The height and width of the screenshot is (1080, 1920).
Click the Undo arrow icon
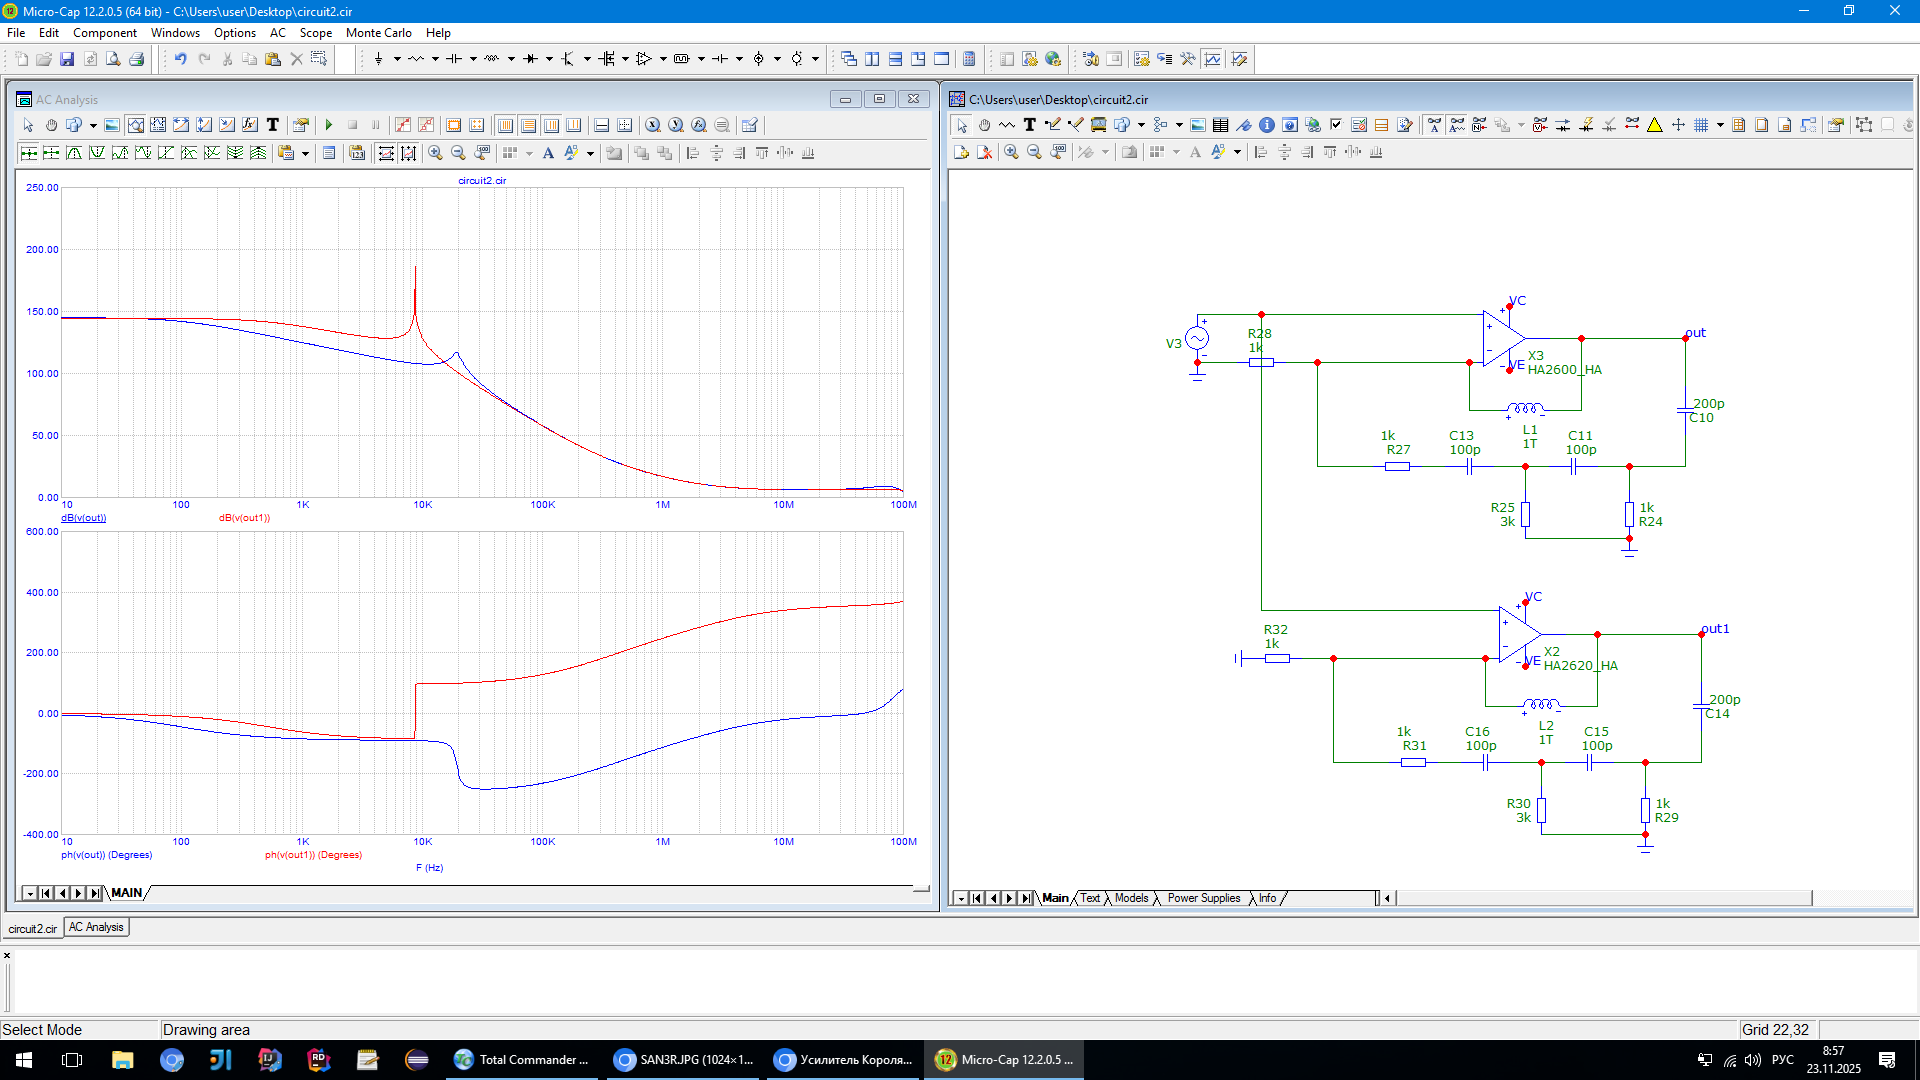click(180, 59)
